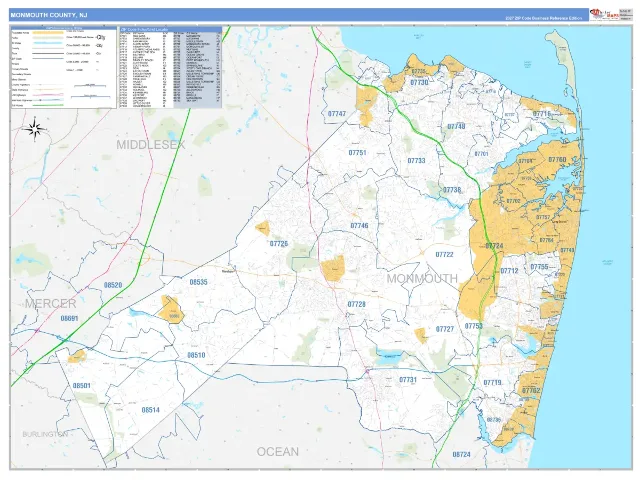
Task: Click ZIP code 07716
Action: pos(542,113)
